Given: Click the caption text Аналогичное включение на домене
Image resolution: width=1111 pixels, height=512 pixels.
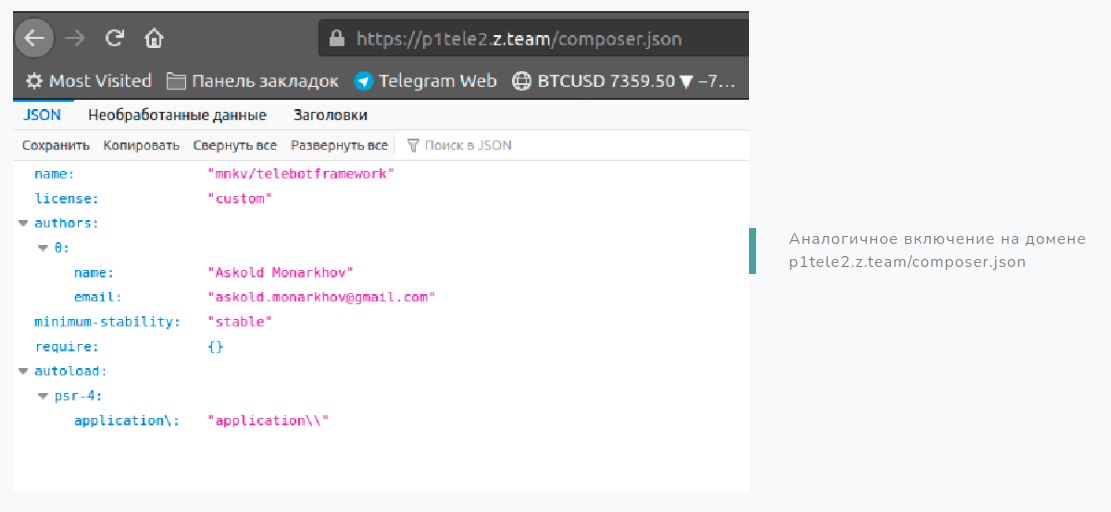Looking at the screenshot, I should pyautogui.click(x=937, y=239).
